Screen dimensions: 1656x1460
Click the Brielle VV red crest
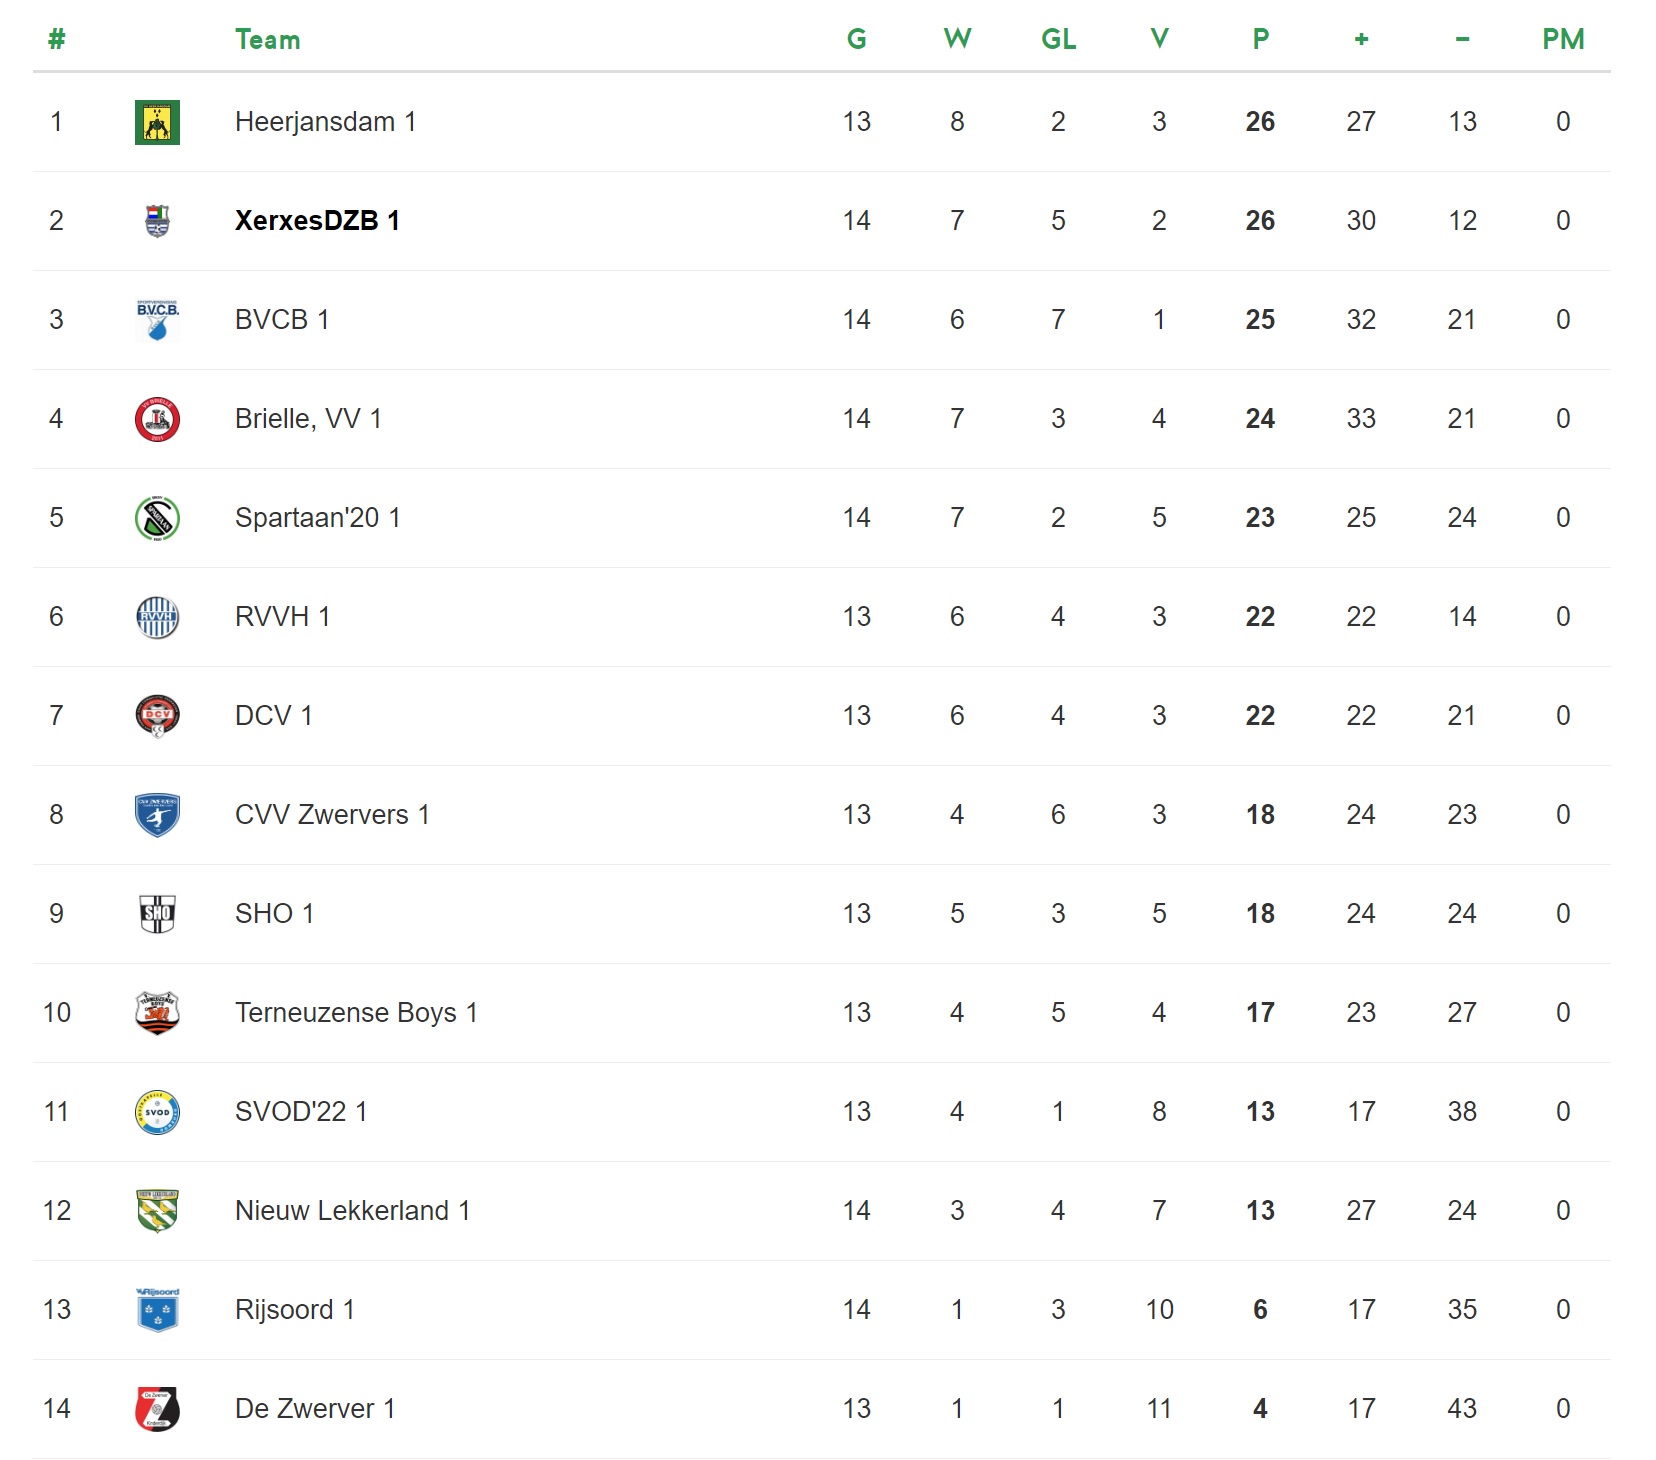click(x=157, y=419)
